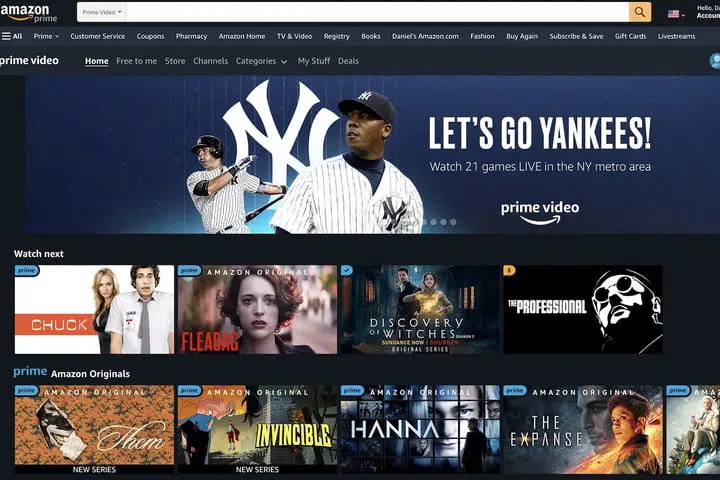Click into the search input field
This screenshot has height=480, width=720.
pos(377,12)
